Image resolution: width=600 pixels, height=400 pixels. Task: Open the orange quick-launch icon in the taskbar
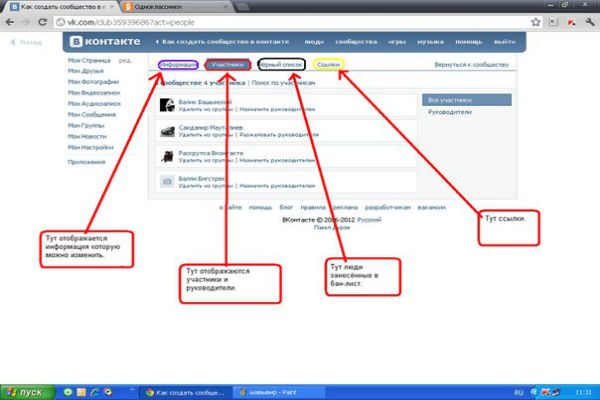pyautogui.click(x=81, y=392)
